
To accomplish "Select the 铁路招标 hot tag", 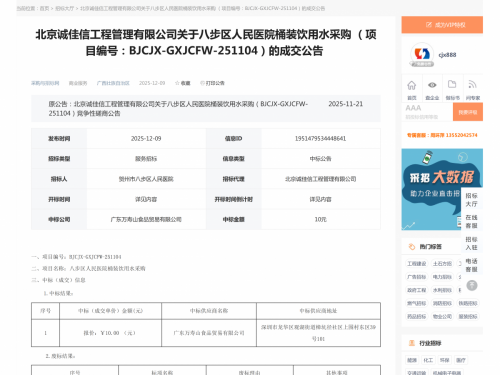I will [x=468, y=303].
